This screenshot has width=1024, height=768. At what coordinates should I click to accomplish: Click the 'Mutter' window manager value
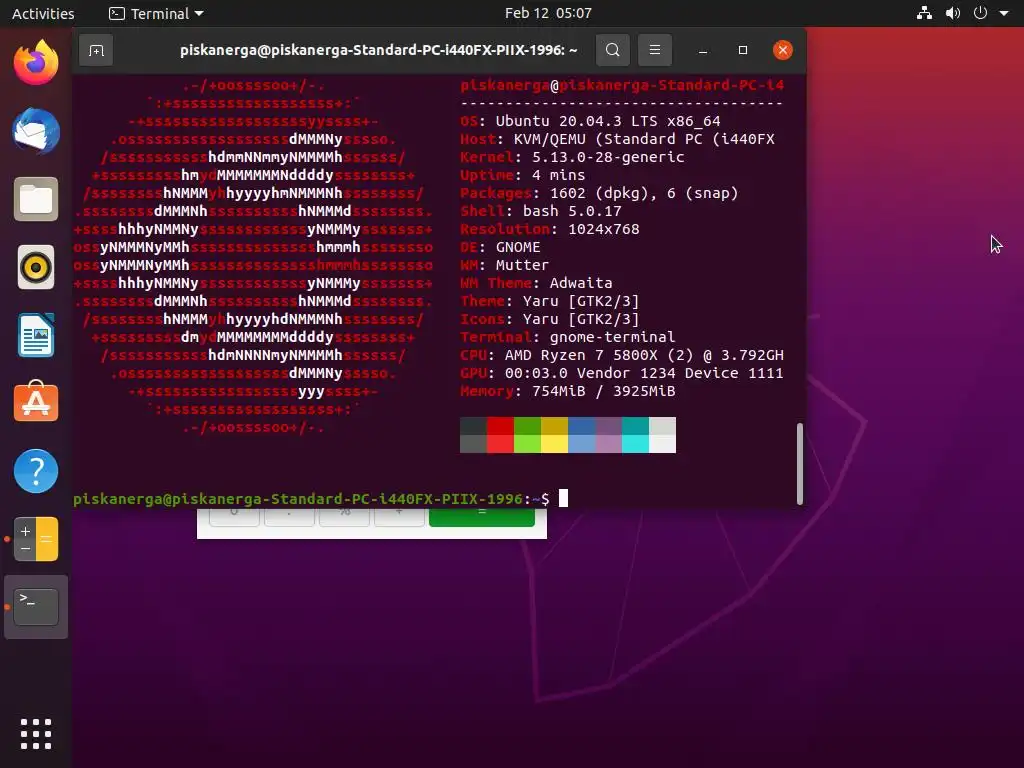[x=522, y=265]
